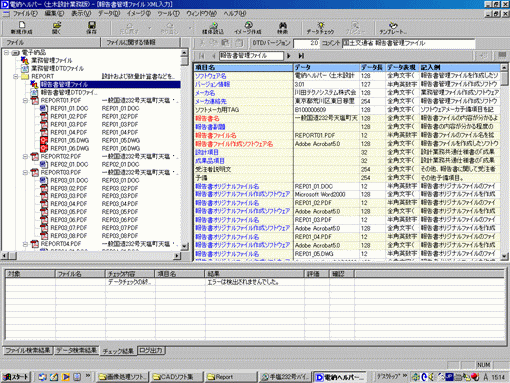This screenshot has width=510, height=383.
Task: Open the ツール menu
Action: click(x=168, y=14)
